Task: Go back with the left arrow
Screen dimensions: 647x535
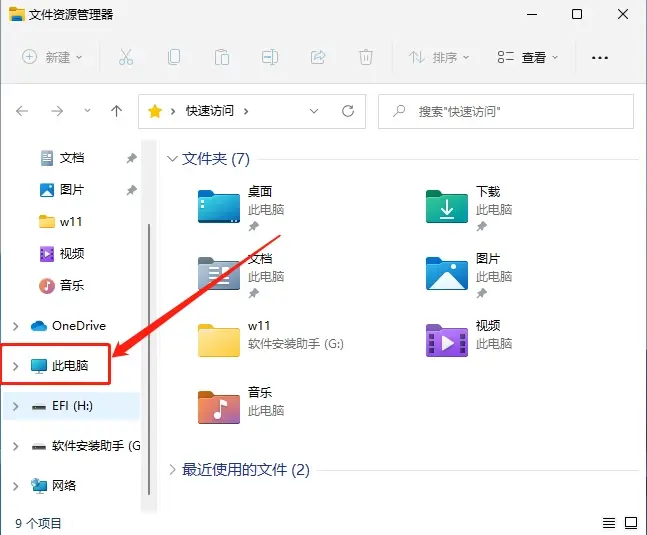Action: click(22, 111)
